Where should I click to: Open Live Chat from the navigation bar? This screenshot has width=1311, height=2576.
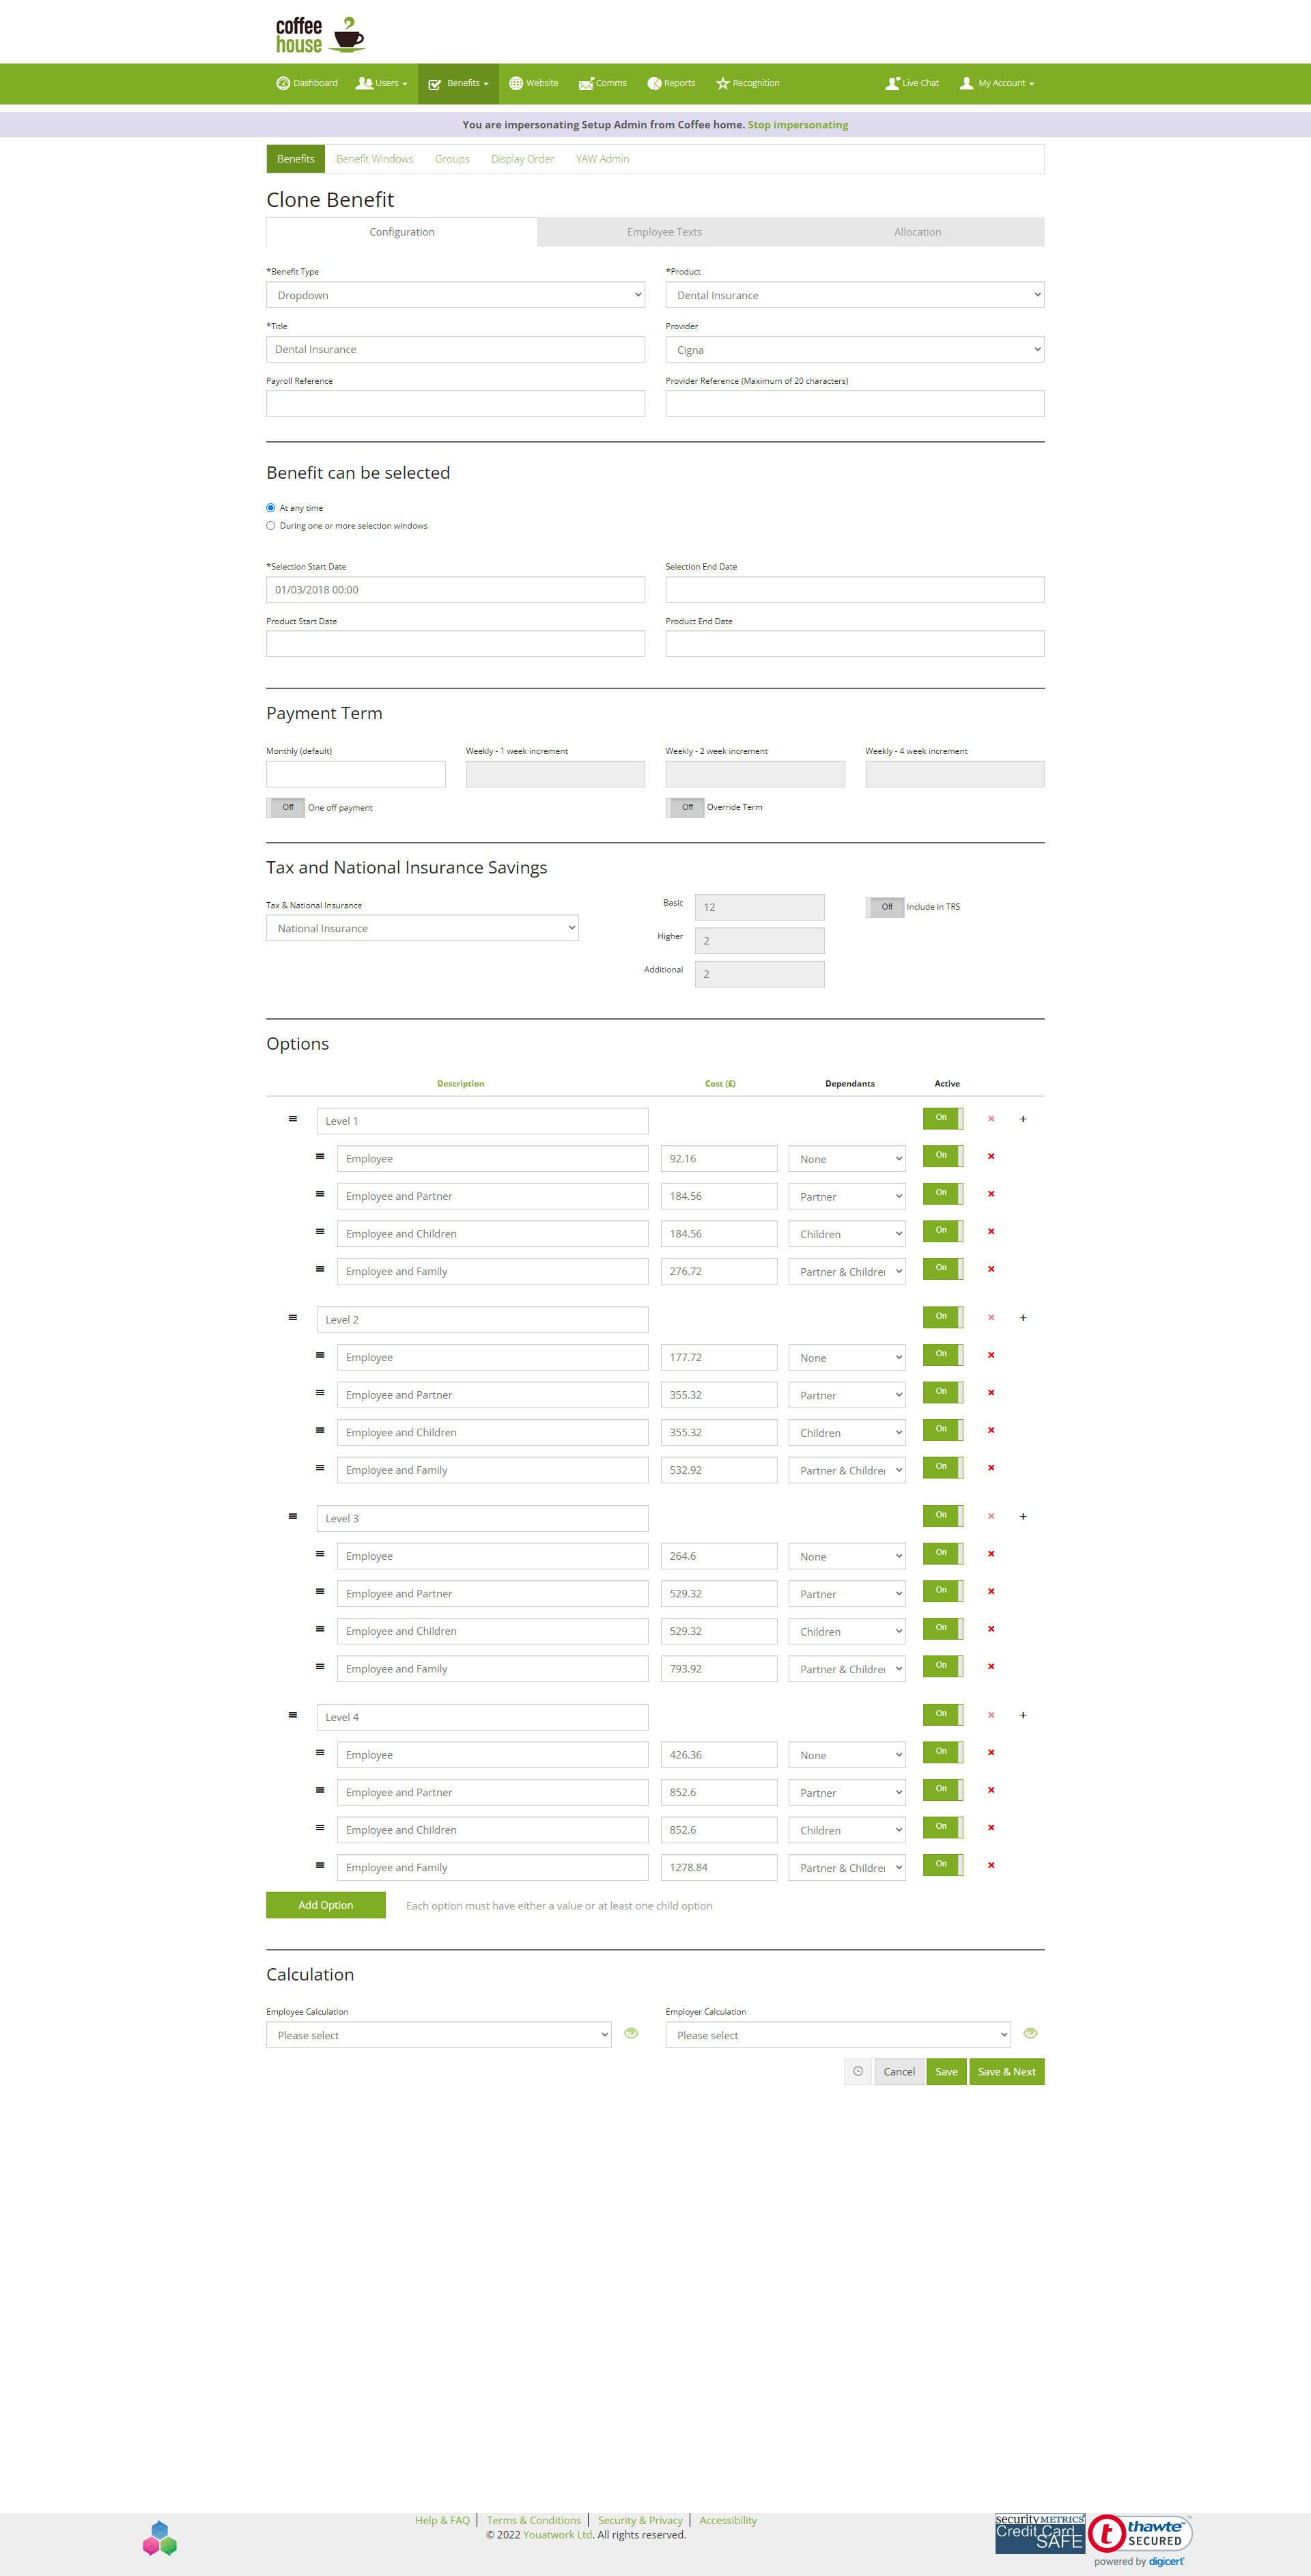pos(912,83)
